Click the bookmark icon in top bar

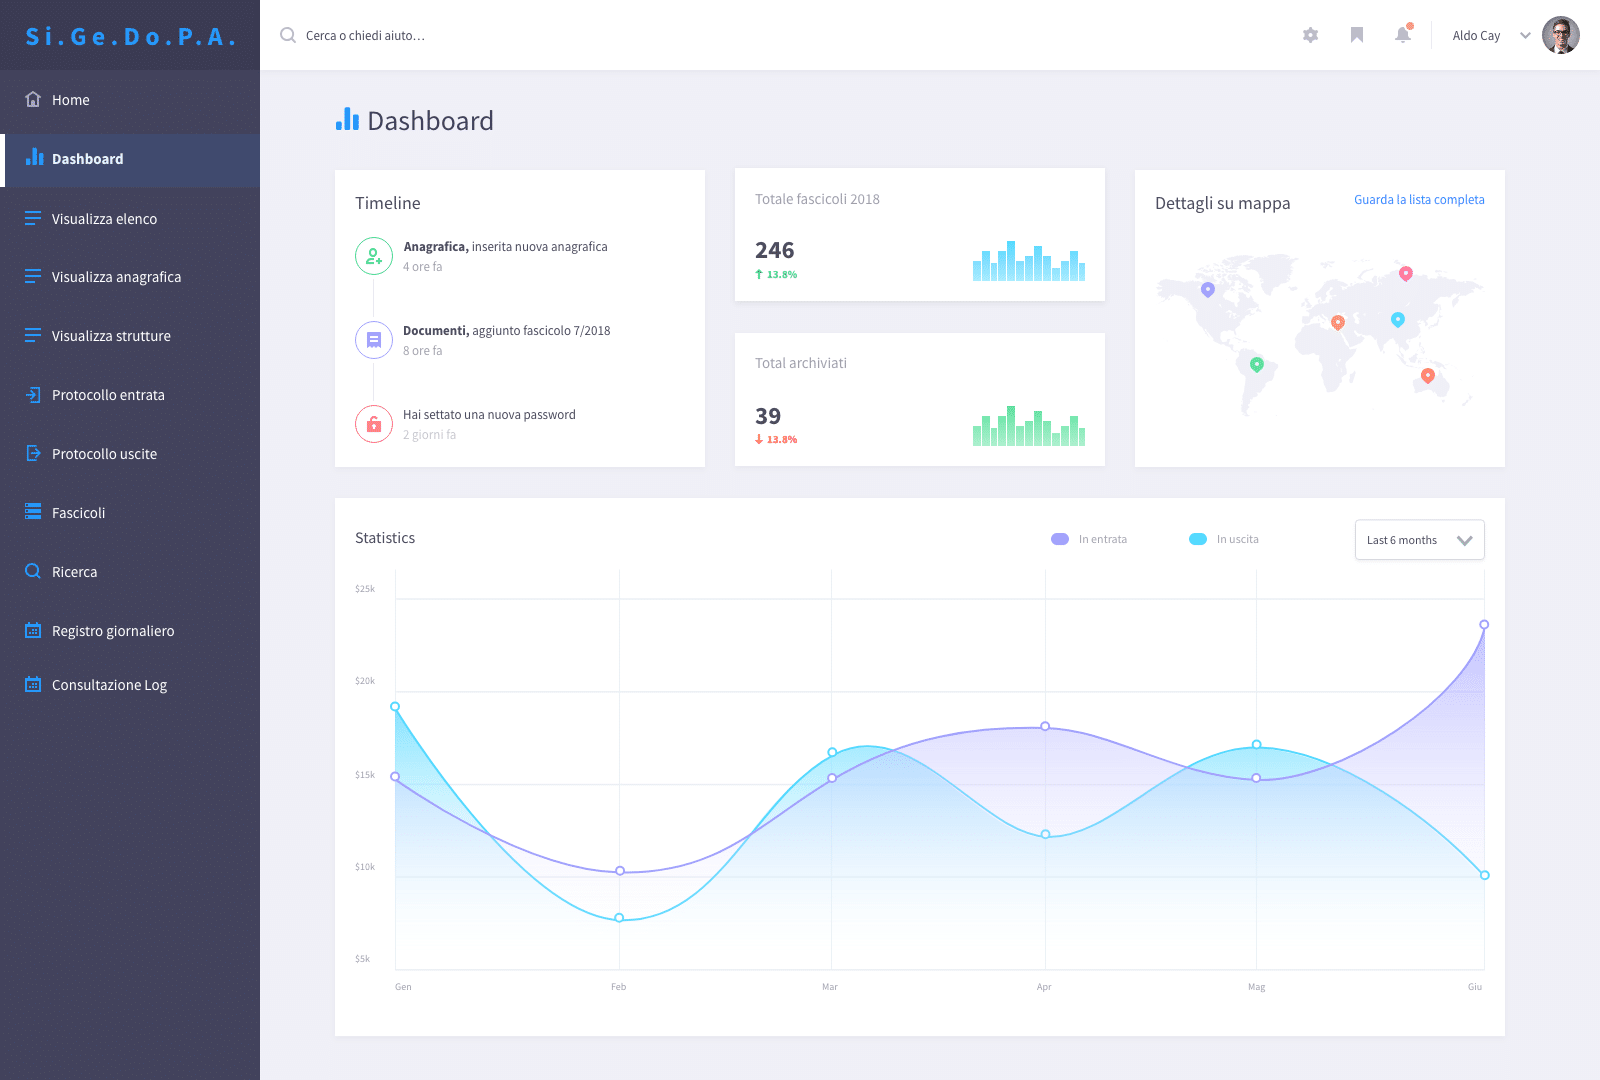(x=1357, y=35)
